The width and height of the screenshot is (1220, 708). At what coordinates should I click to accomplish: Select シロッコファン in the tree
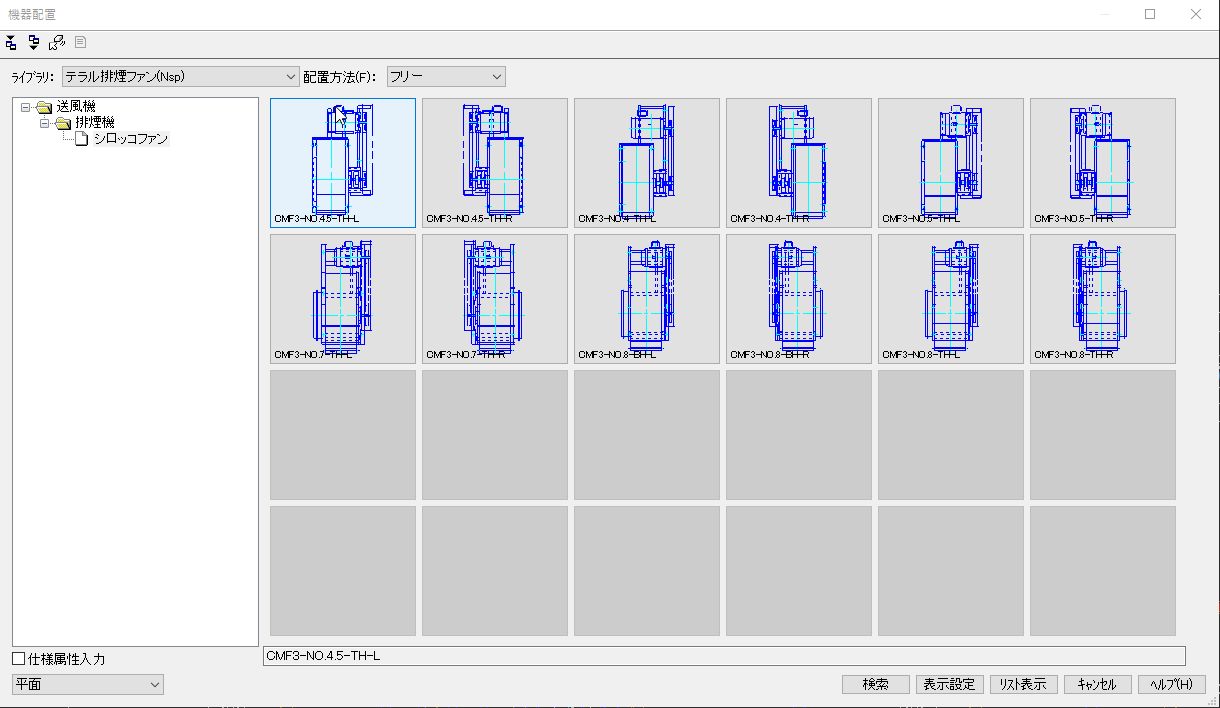pos(130,139)
